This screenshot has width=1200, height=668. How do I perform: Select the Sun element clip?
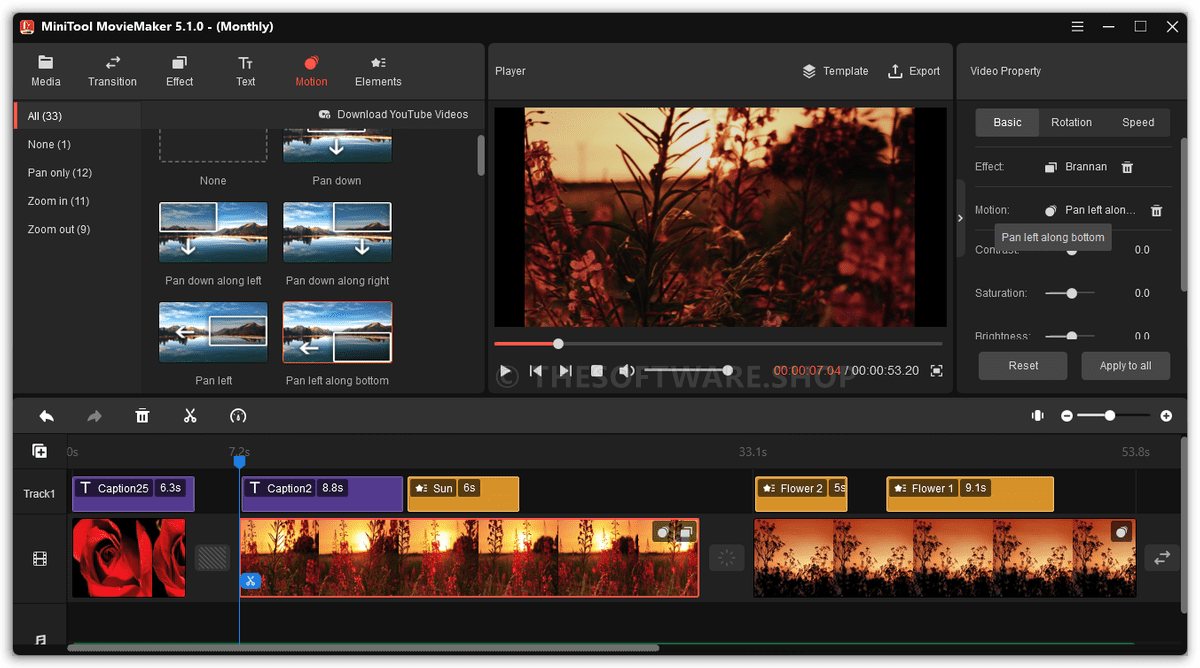[x=463, y=494]
